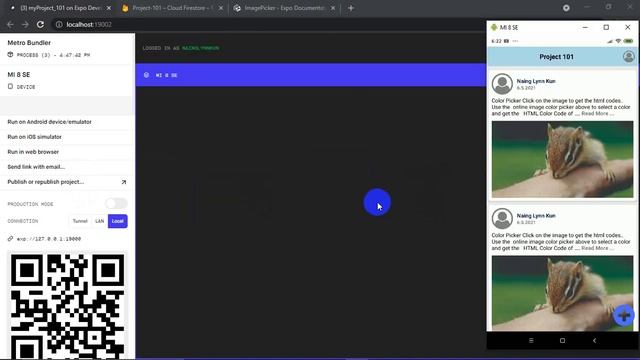The image size is (640, 360).
Task: Open the first post's chipmunk image
Action: 562,159
